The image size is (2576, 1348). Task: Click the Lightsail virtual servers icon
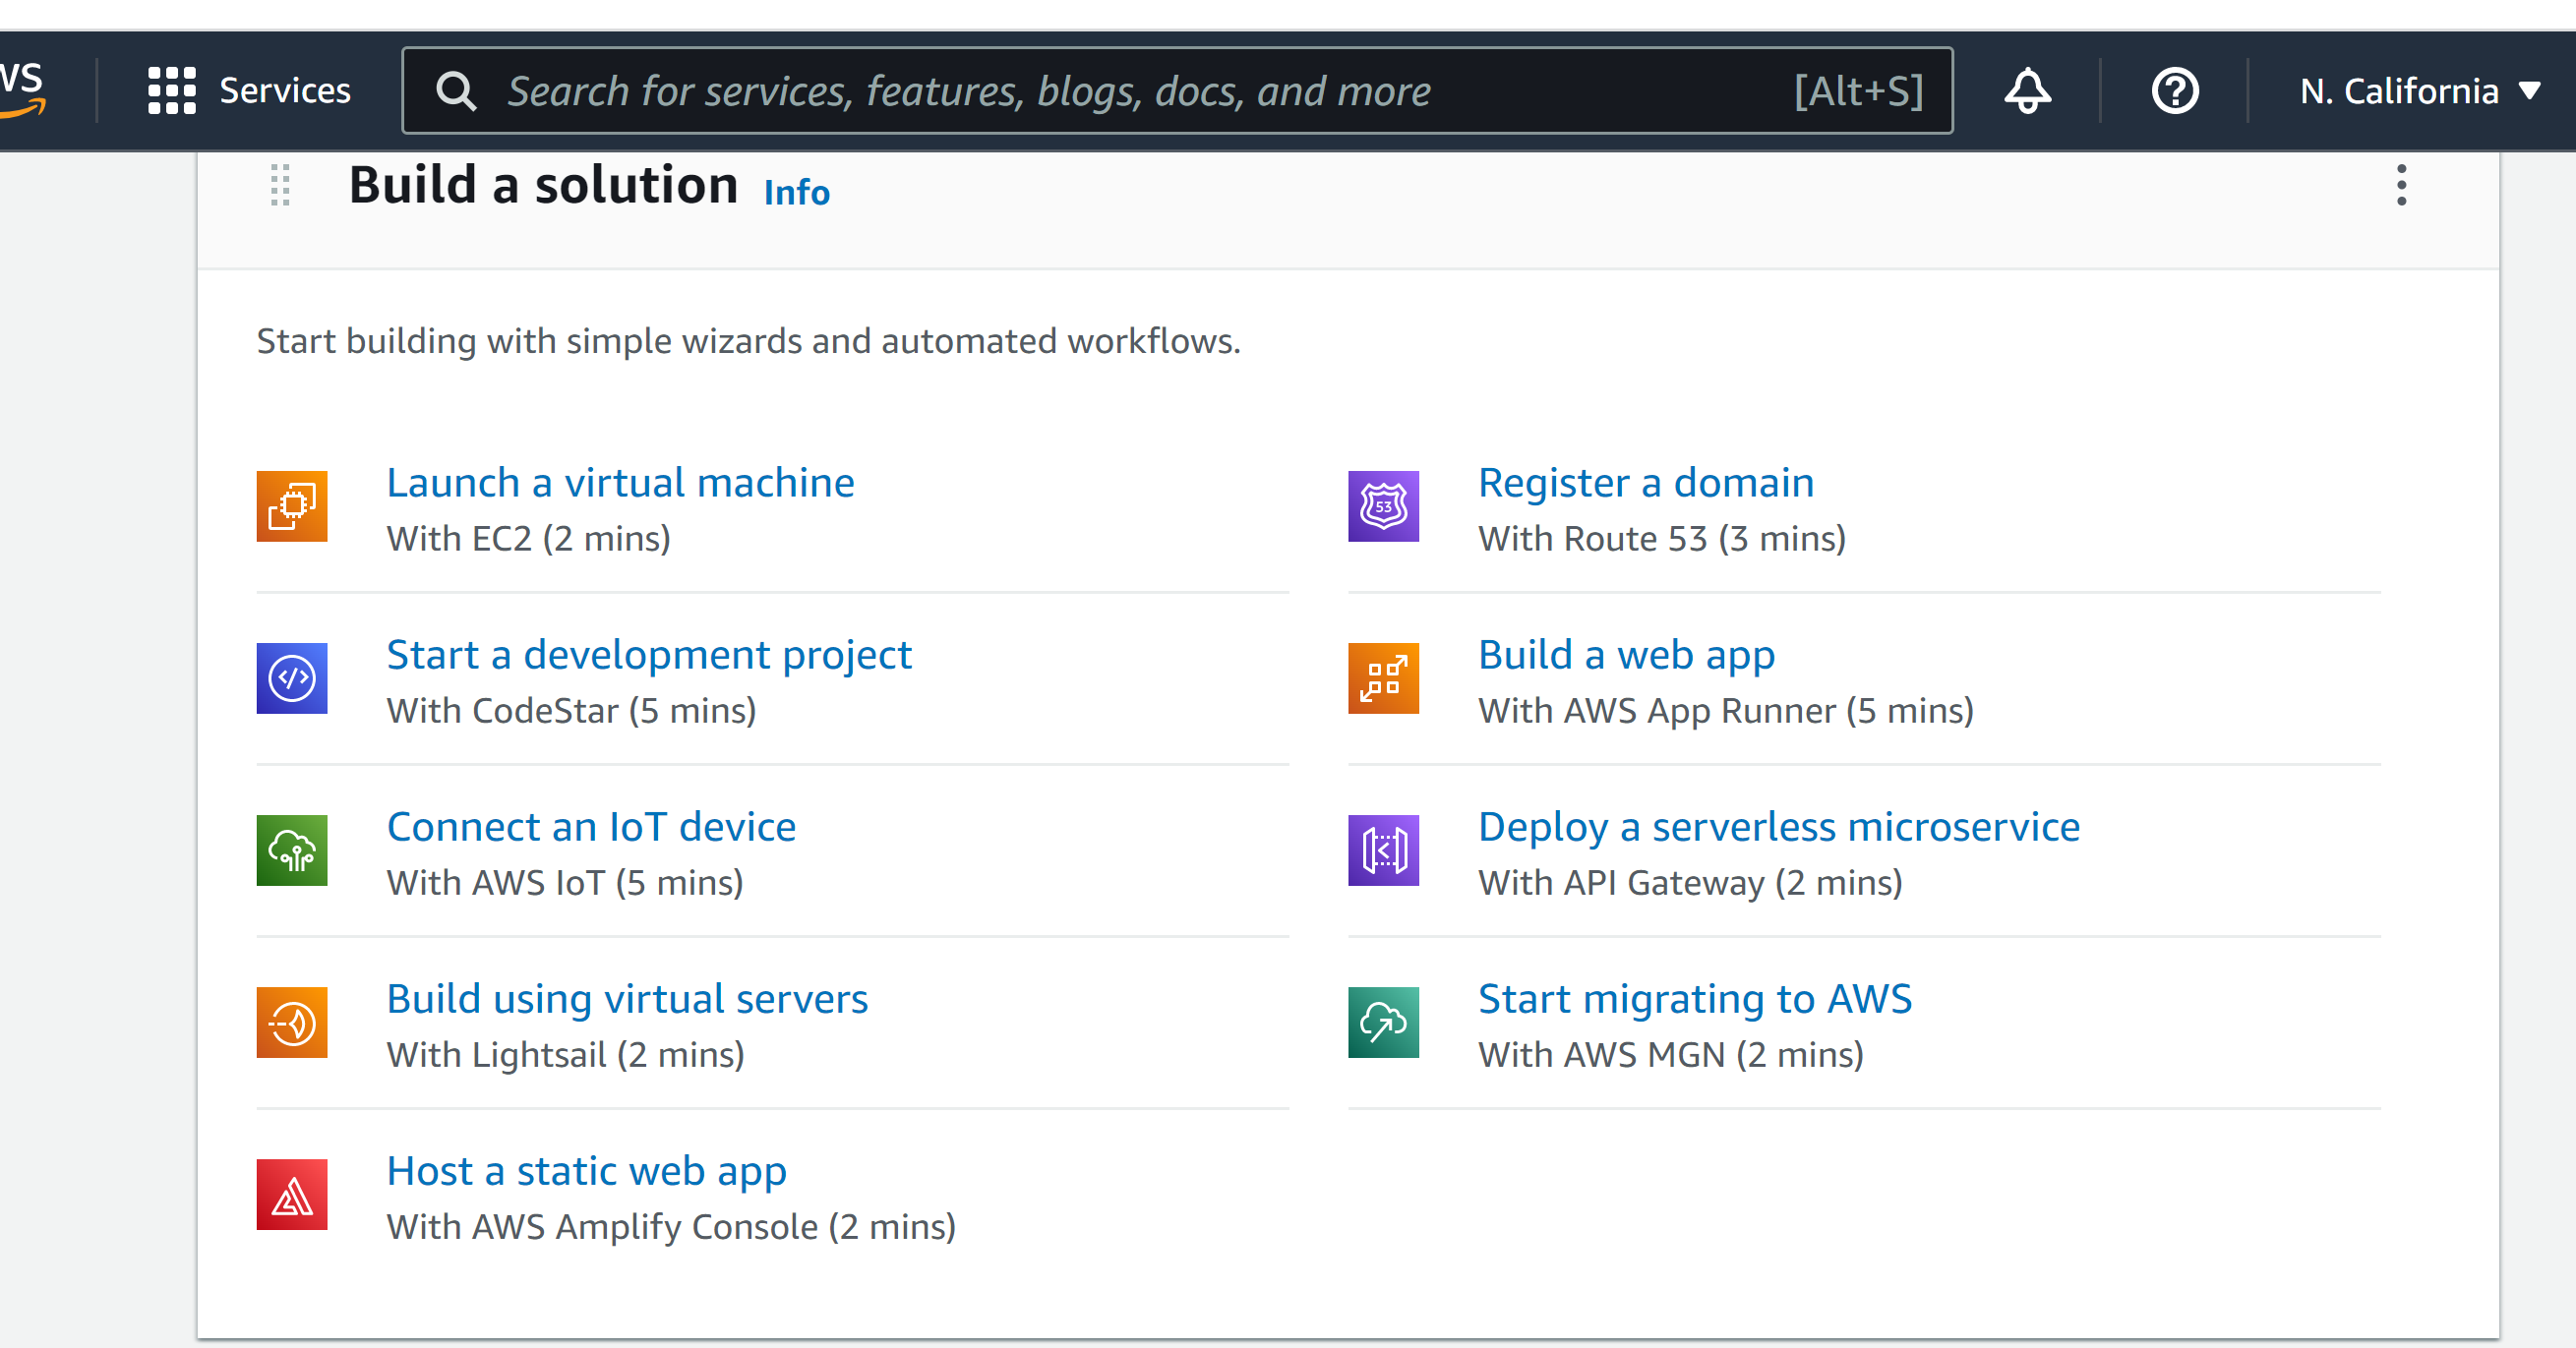coord(292,1022)
